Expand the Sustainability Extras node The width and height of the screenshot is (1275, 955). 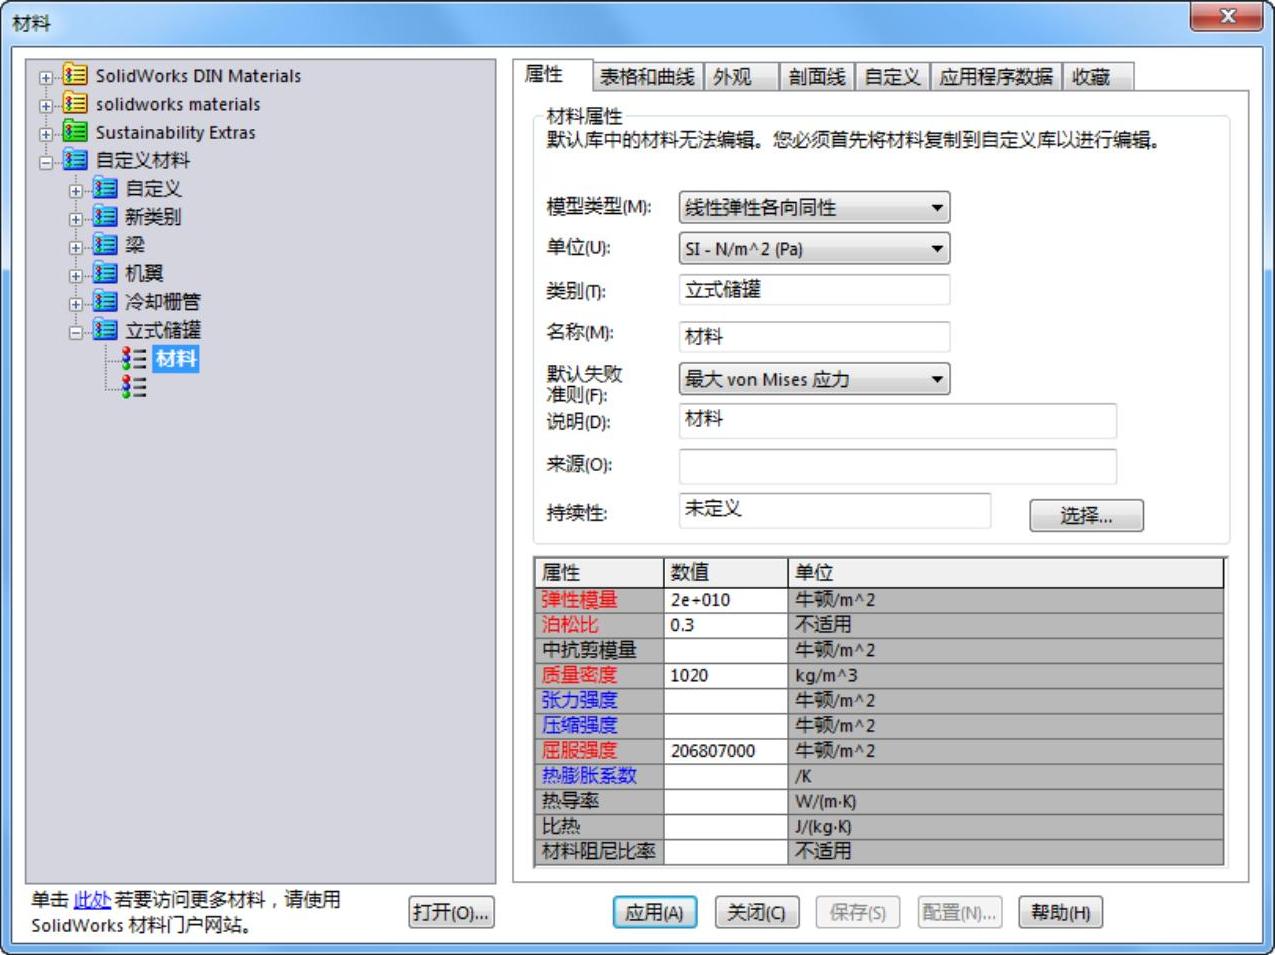[46, 133]
